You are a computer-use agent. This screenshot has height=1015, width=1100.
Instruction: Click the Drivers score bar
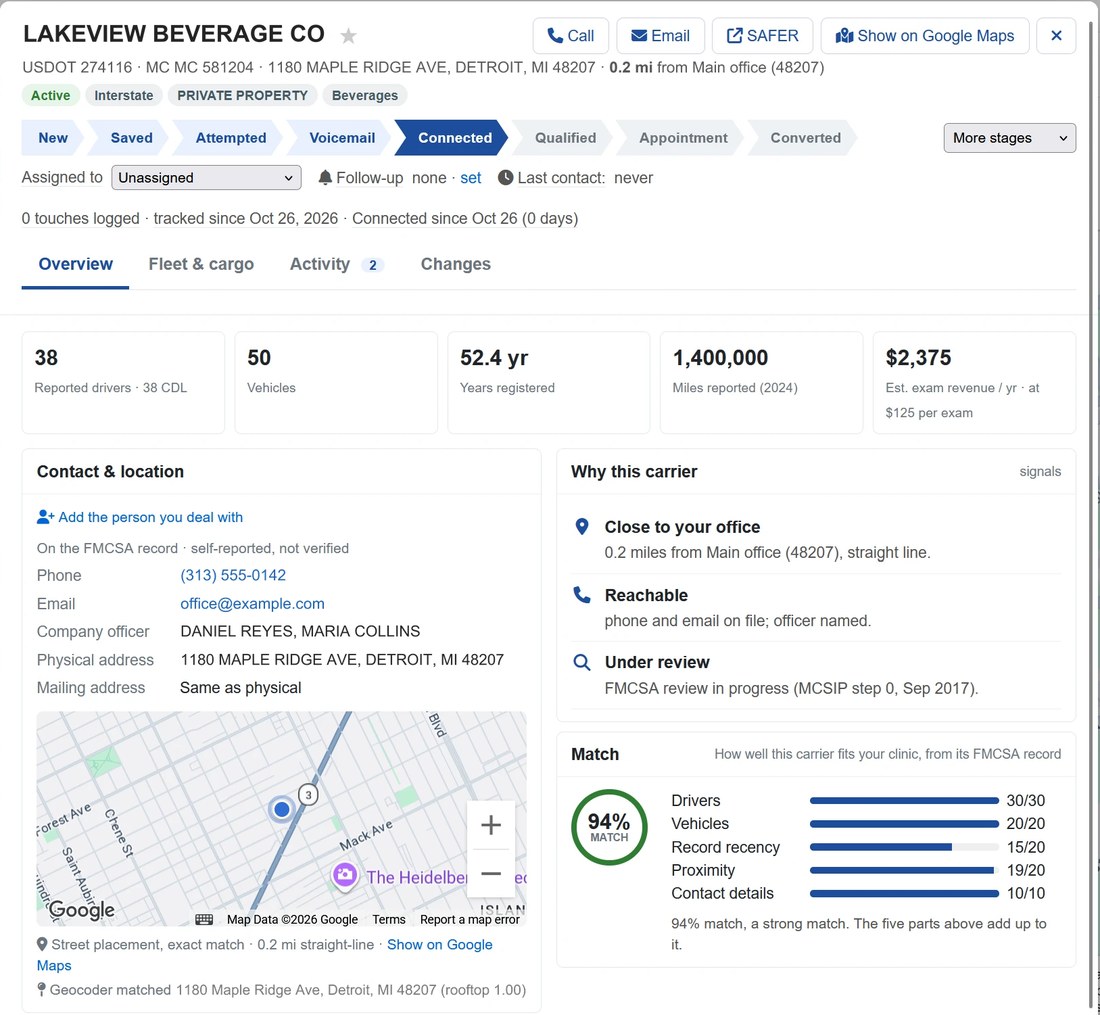(904, 800)
